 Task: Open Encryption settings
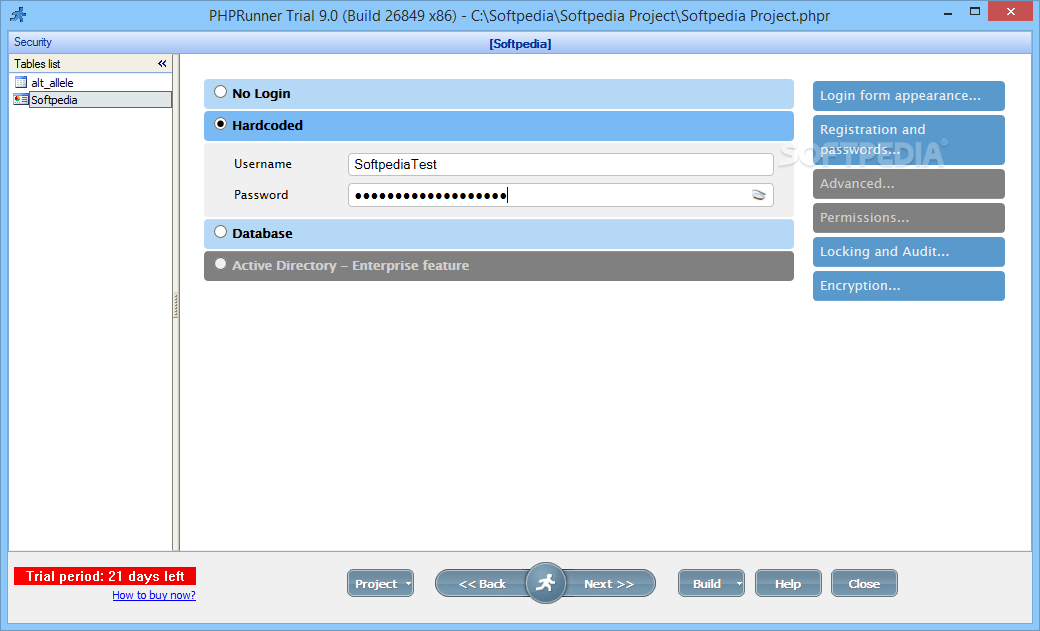point(909,286)
